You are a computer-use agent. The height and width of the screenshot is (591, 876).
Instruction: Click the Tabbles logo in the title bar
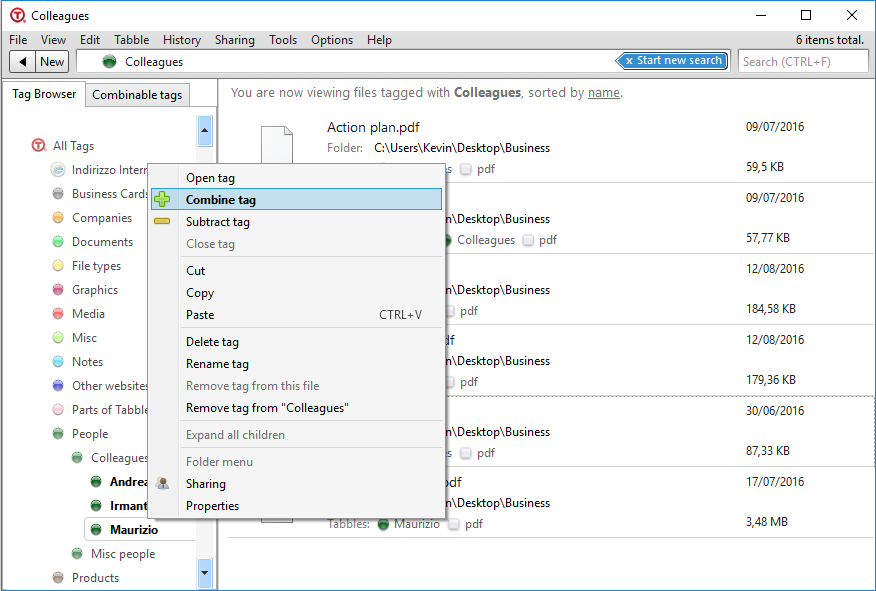[x=18, y=16]
